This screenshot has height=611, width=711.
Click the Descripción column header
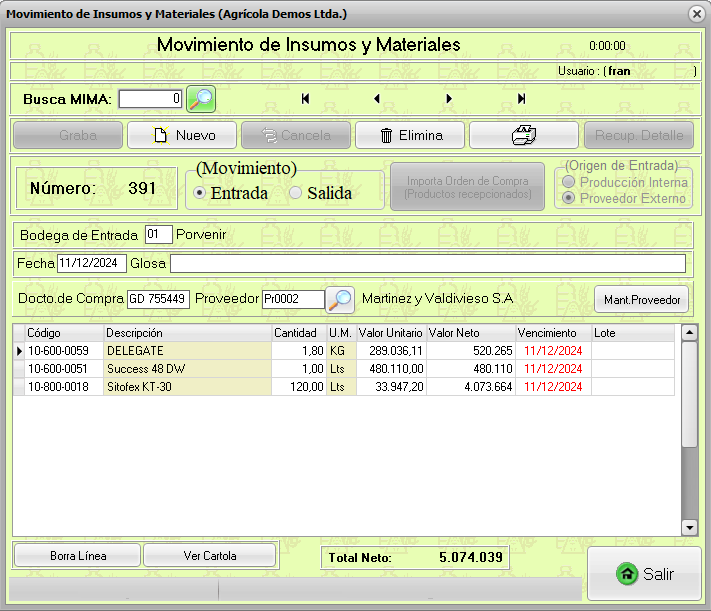(188, 333)
